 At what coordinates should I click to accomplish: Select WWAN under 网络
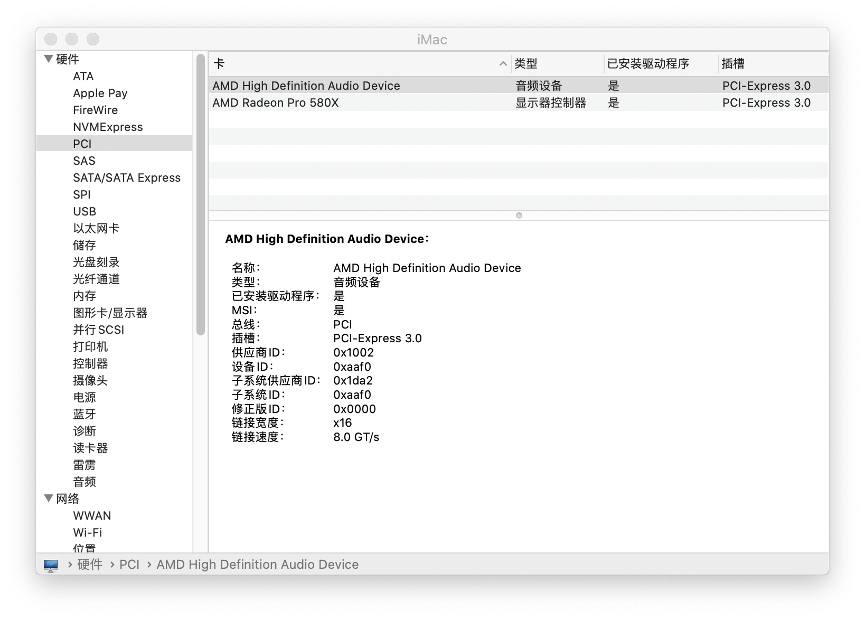92,516
